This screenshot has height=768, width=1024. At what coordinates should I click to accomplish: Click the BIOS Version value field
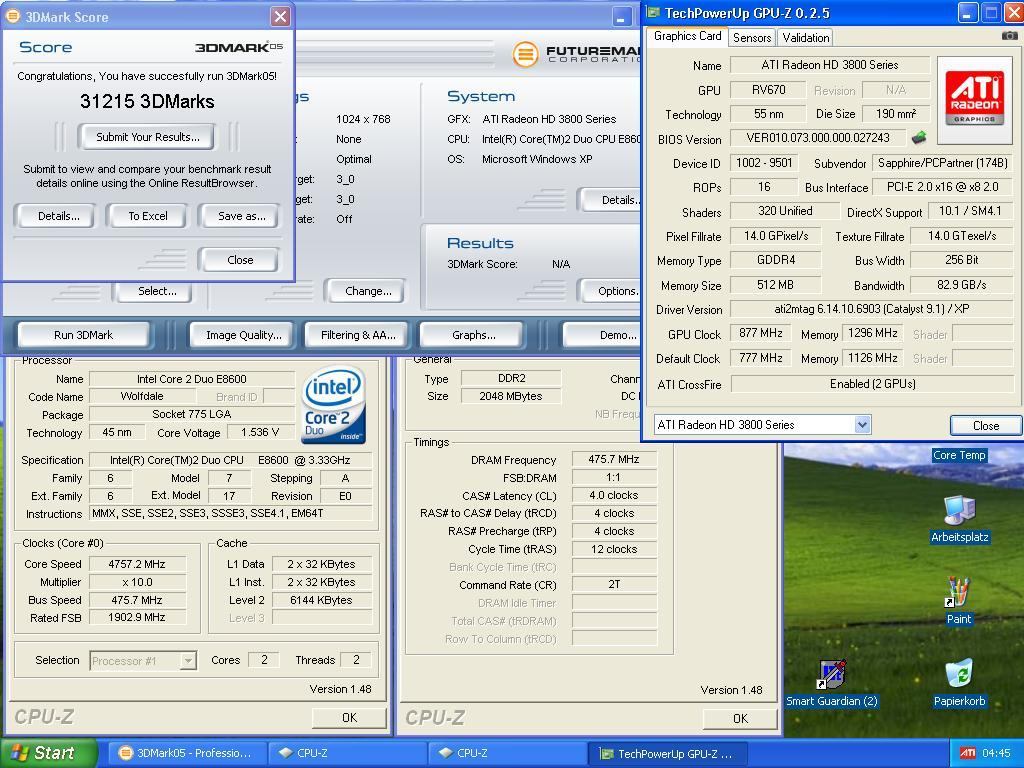point(818,138)
